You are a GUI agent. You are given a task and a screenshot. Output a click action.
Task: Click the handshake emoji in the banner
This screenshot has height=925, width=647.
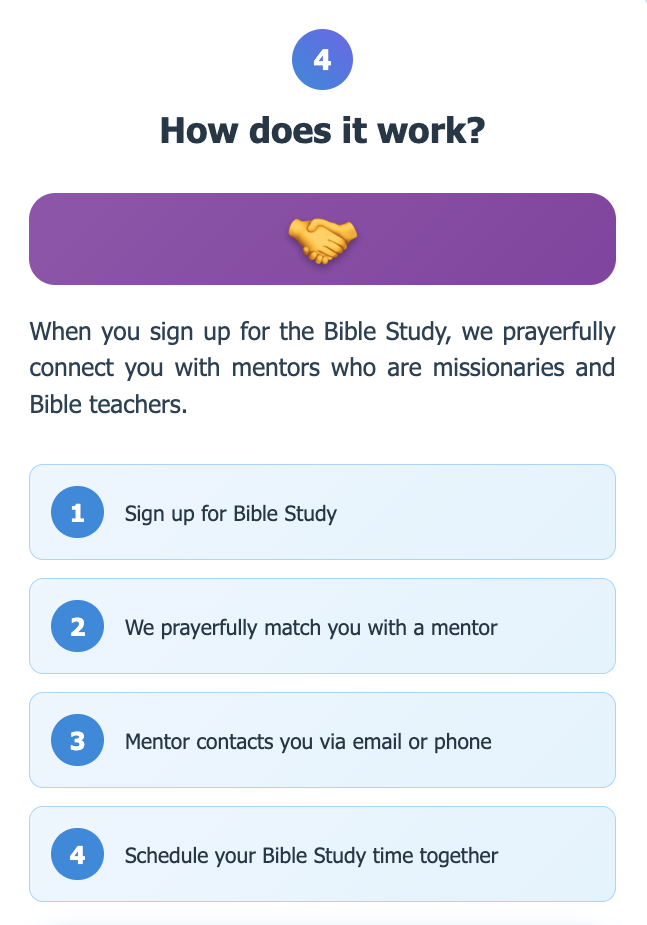[x=323, y=240]
